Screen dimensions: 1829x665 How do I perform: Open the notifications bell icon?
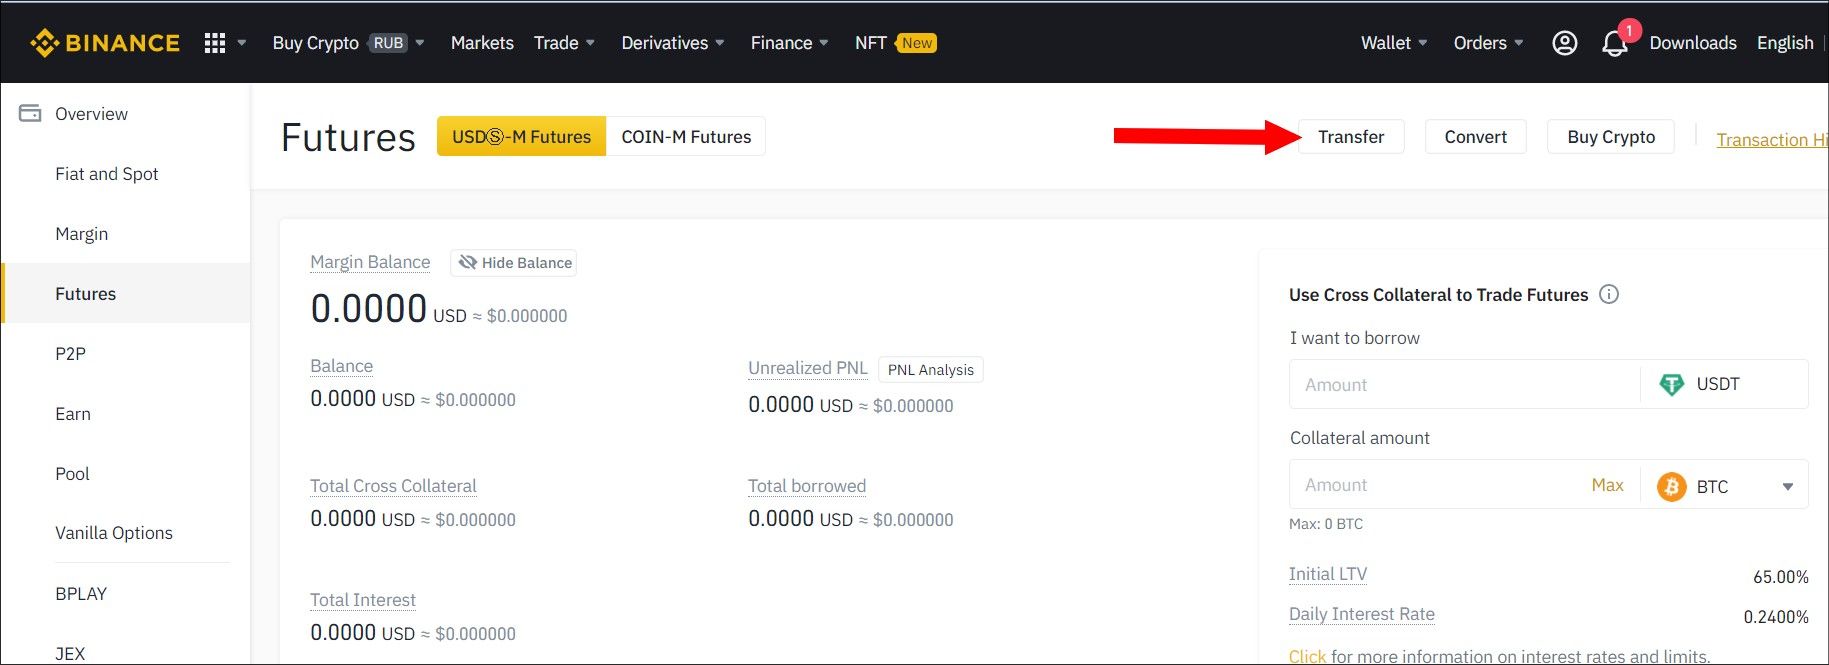pyautogui.click(x=1614, y=43)
